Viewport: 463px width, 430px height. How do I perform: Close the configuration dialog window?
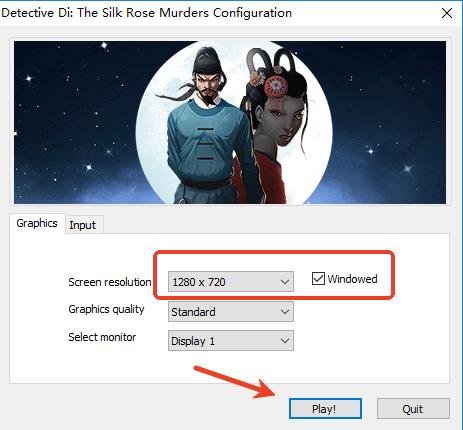(447, 13)
